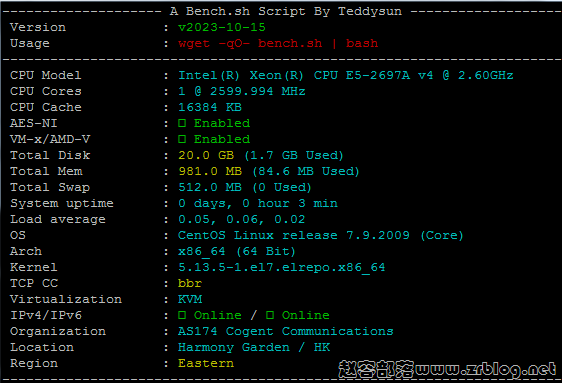Select location 'Harmony Garden / HK'
This screenshot has height=383, width=562.
point(254,348)
